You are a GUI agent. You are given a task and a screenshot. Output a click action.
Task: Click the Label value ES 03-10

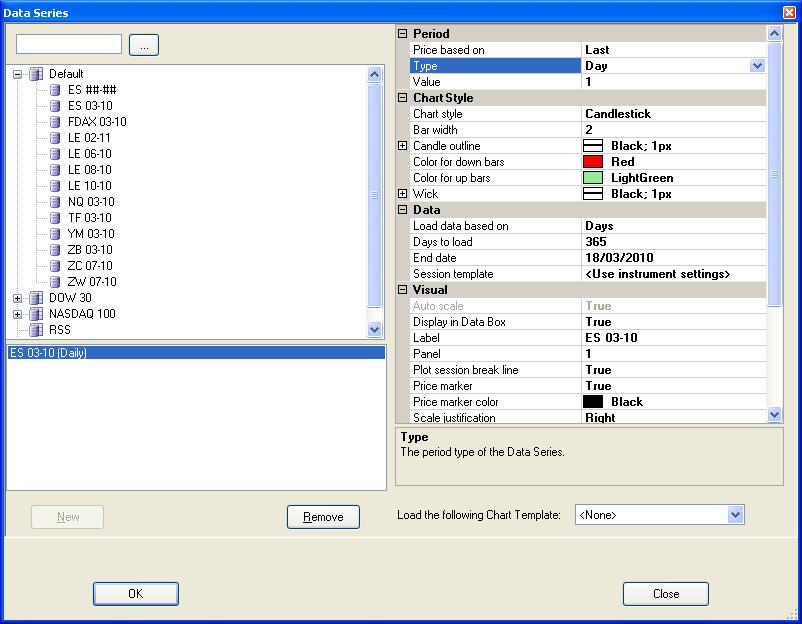click(674, 338)
